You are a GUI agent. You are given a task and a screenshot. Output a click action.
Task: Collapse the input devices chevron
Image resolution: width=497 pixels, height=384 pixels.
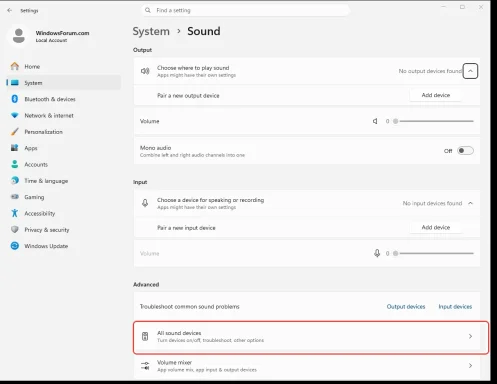tap(470, 203)
